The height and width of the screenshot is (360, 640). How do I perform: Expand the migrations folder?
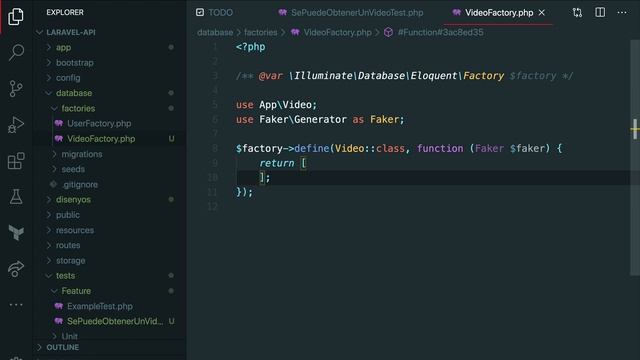click(x=82, y=154)
